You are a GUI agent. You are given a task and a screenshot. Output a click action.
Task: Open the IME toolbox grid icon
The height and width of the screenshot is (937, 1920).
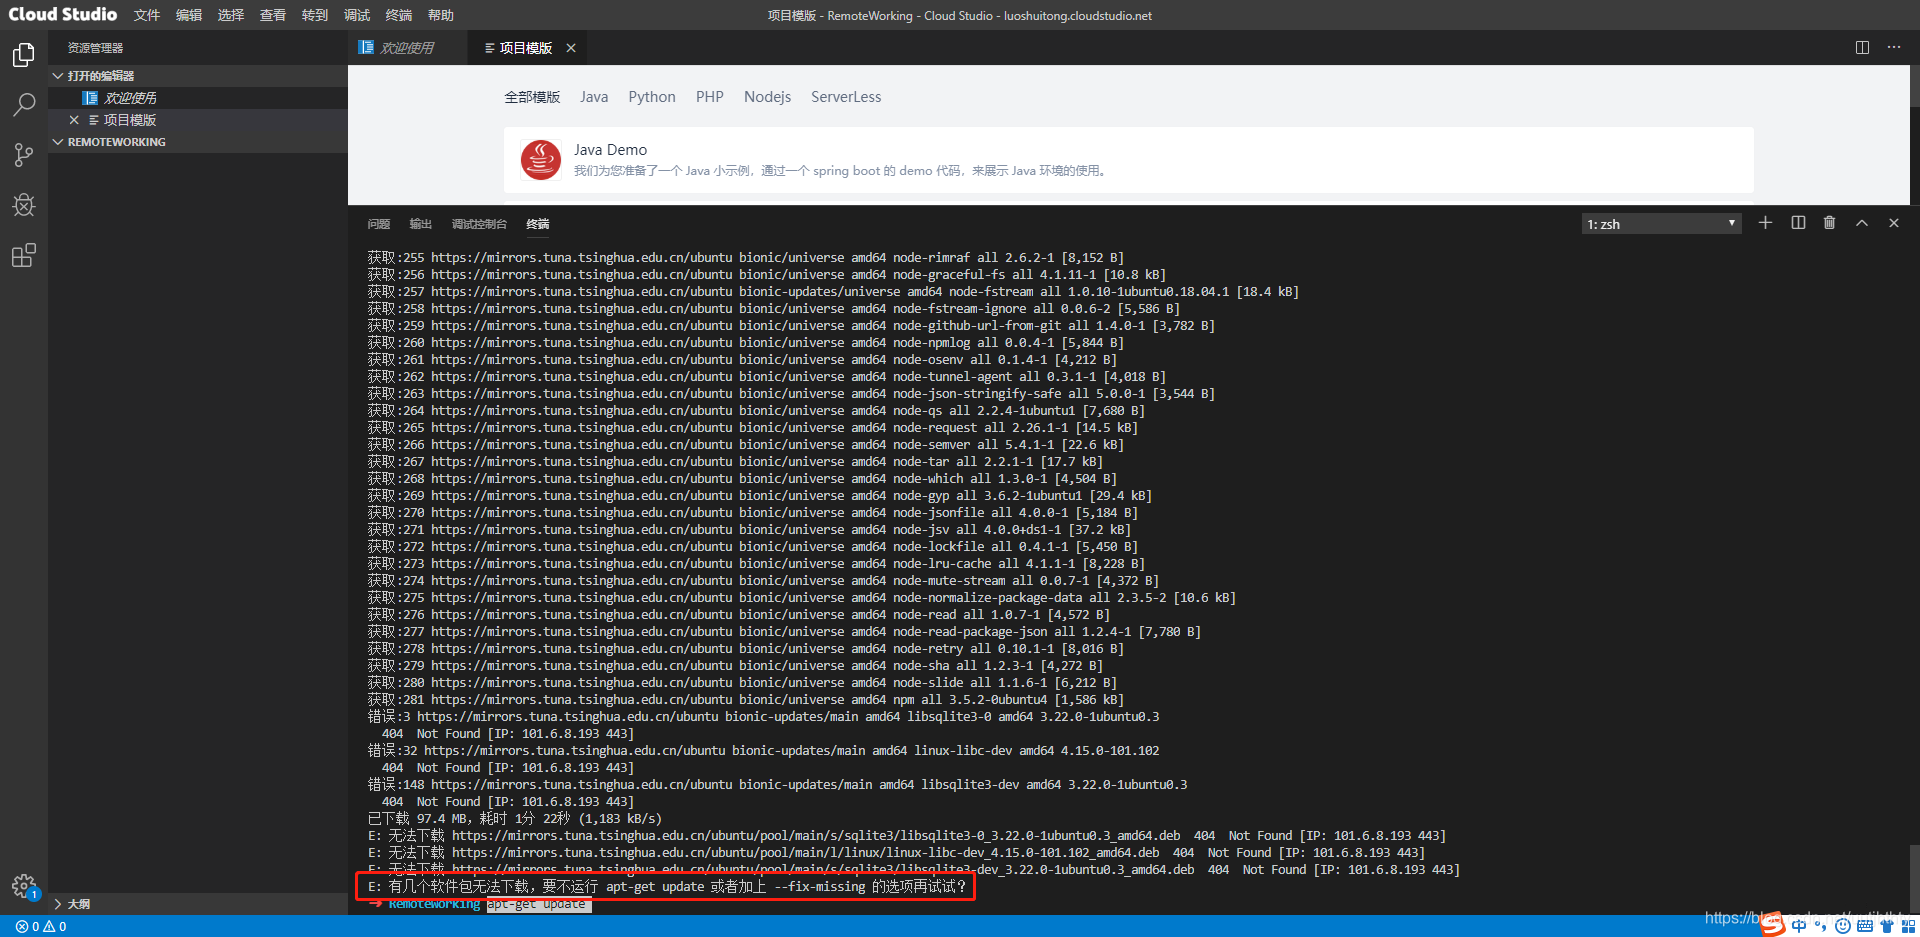[1908, 926]
